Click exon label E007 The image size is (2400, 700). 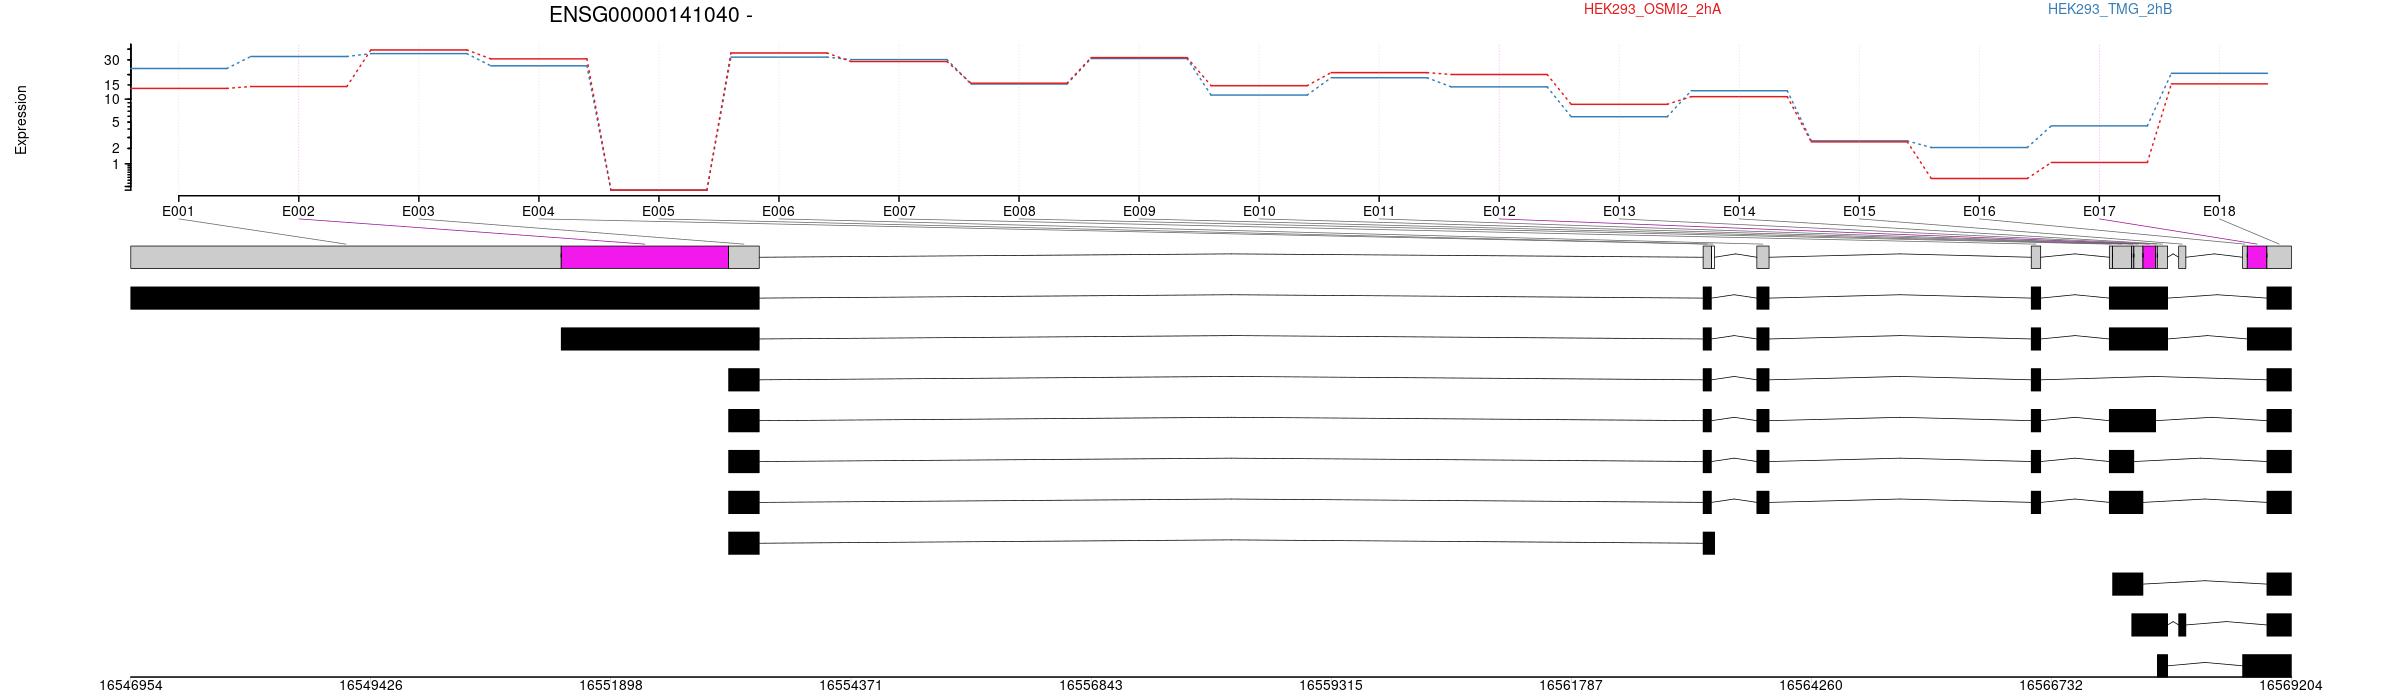click(899, 211)
